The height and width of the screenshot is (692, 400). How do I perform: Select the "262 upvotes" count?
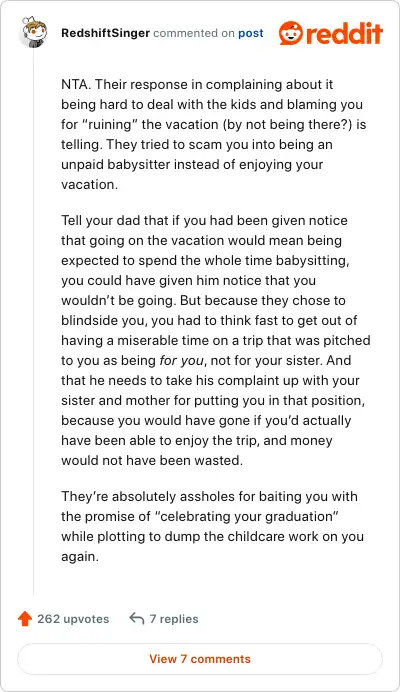click(x=73, y=619)
